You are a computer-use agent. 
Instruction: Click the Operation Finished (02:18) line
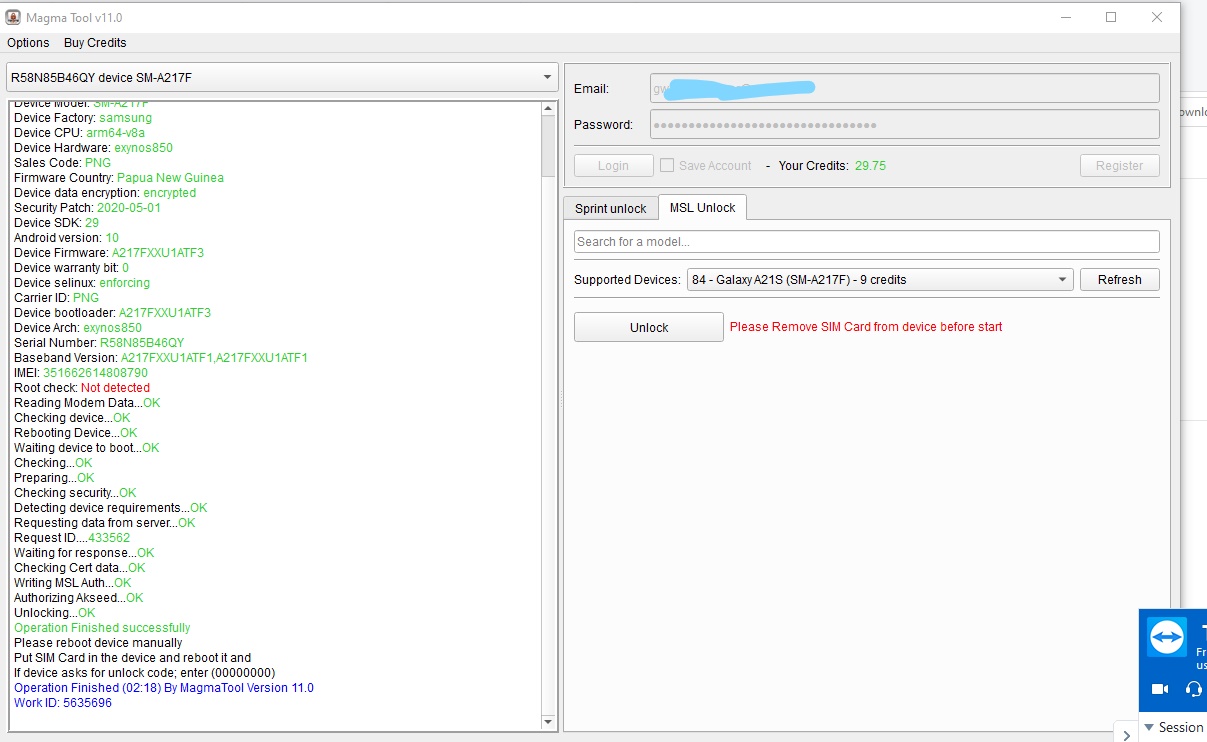(x=164, y=688)
